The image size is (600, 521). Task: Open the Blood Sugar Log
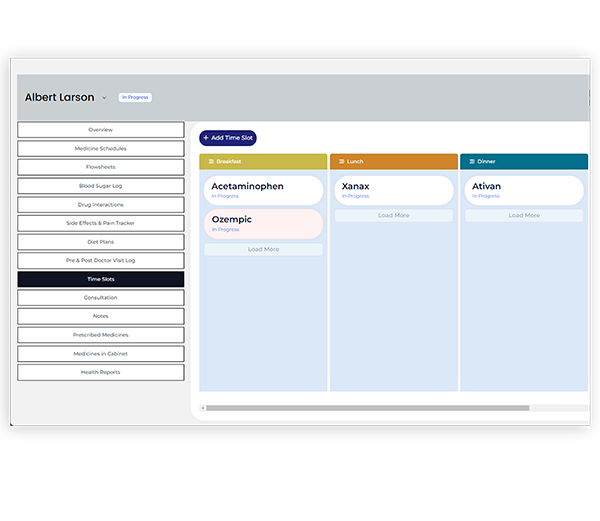(x=101, y=186)
